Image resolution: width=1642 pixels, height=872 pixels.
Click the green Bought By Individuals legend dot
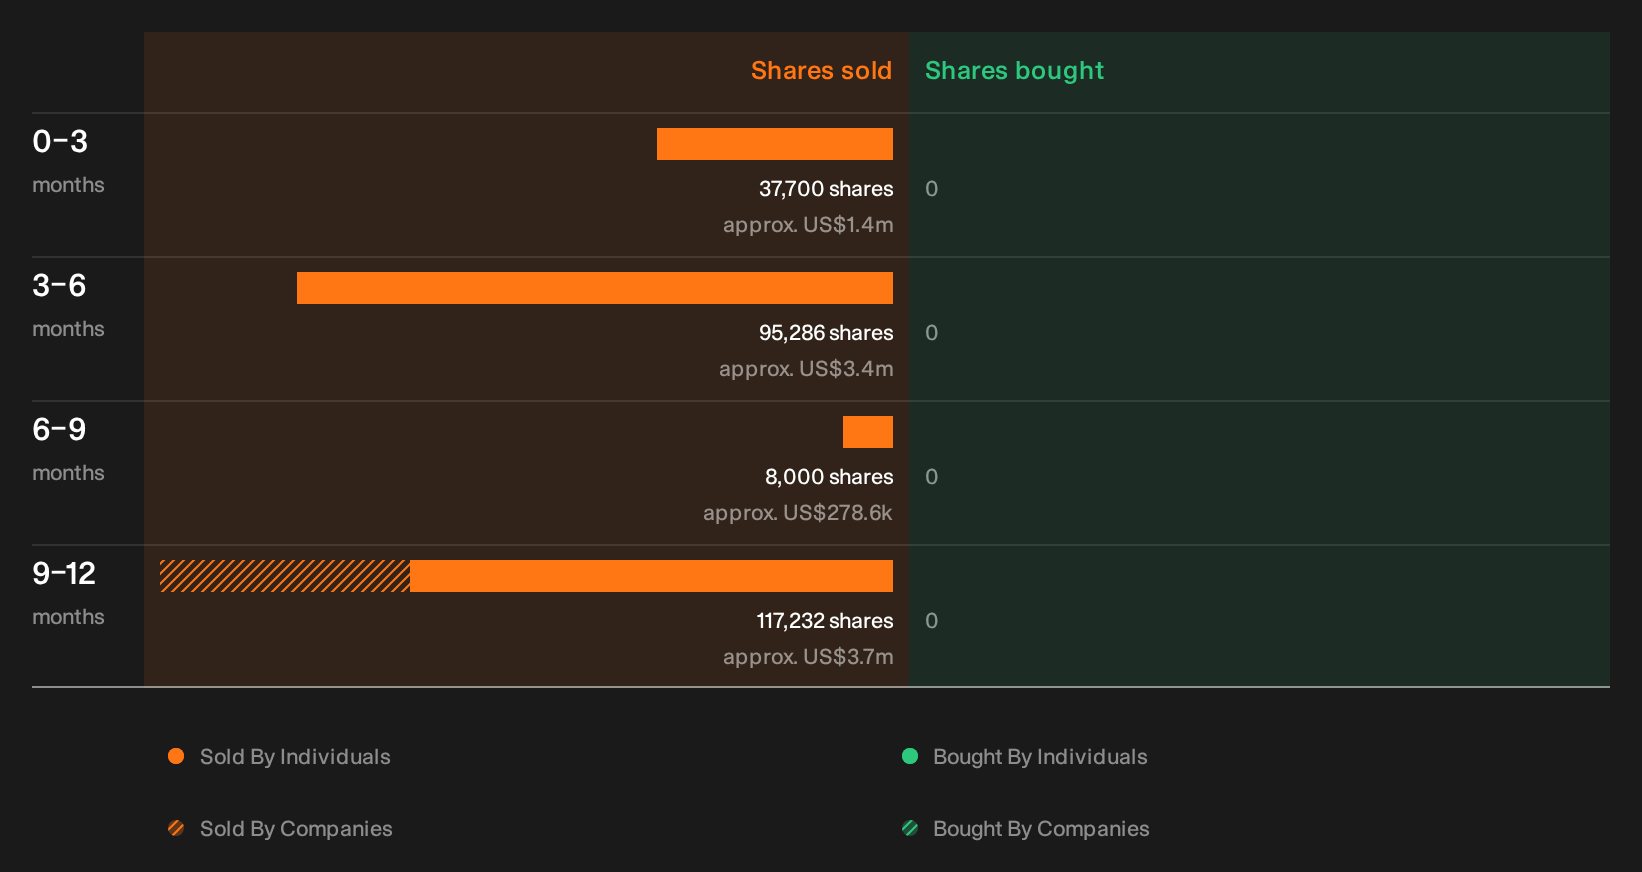[910, 756]
